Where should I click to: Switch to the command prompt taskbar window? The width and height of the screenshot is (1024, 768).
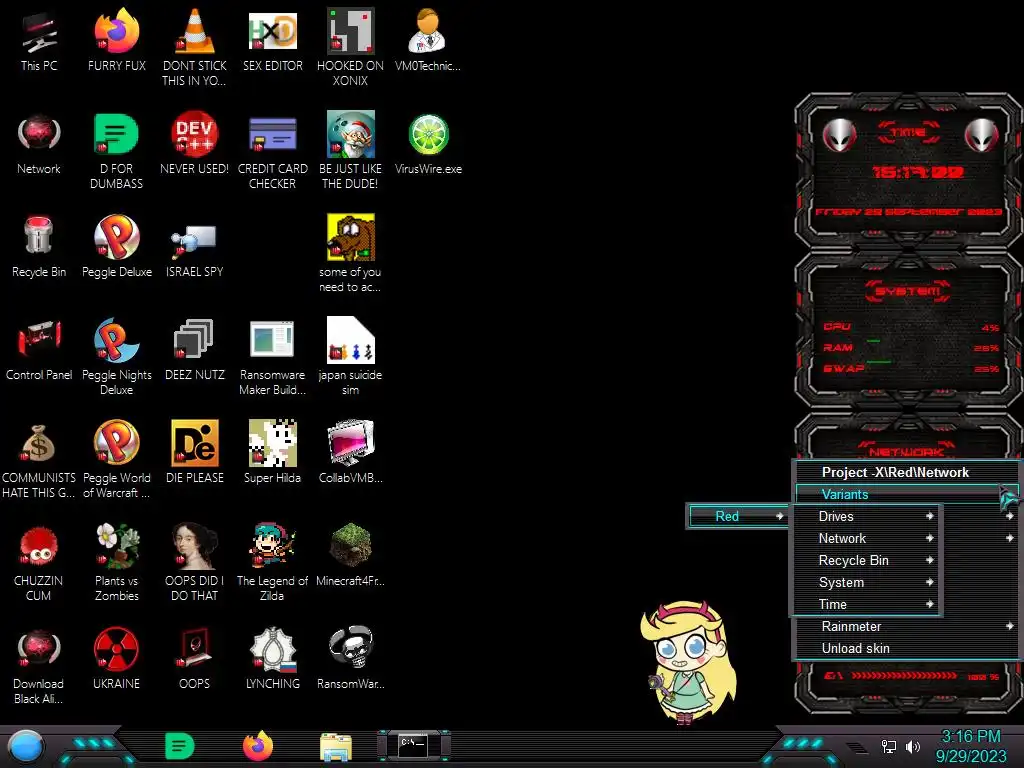[x=413, y=745]
